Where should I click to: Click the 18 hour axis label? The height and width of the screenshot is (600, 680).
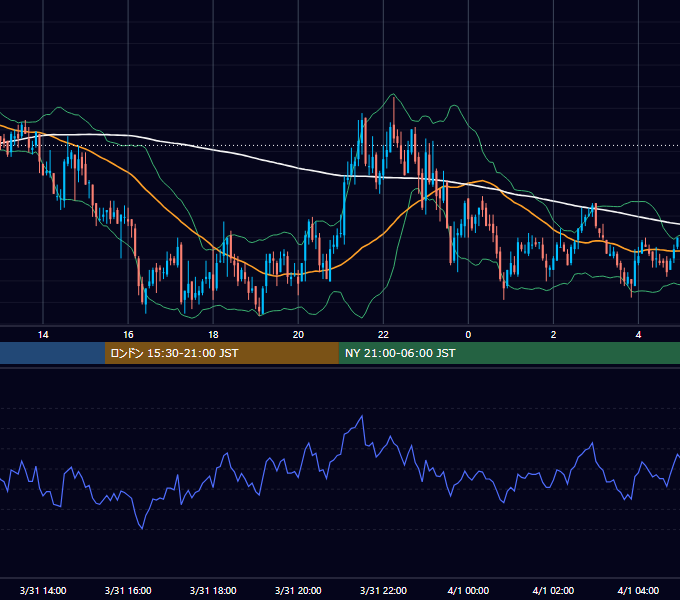click(x=213, y=335)
